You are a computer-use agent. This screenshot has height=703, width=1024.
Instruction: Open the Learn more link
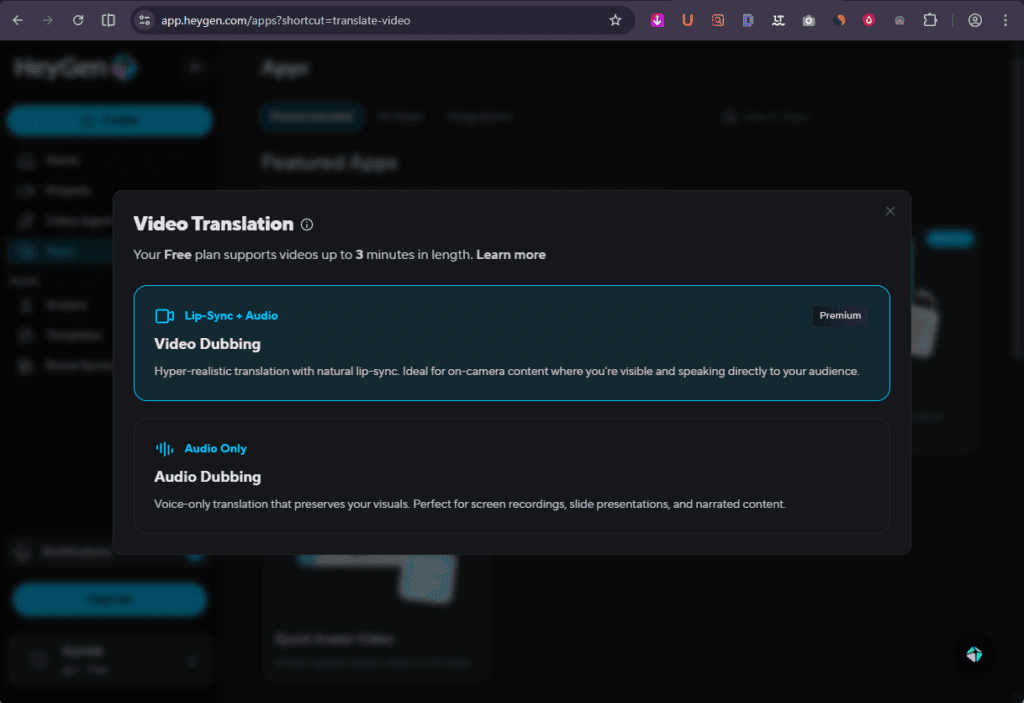[511, 255]
